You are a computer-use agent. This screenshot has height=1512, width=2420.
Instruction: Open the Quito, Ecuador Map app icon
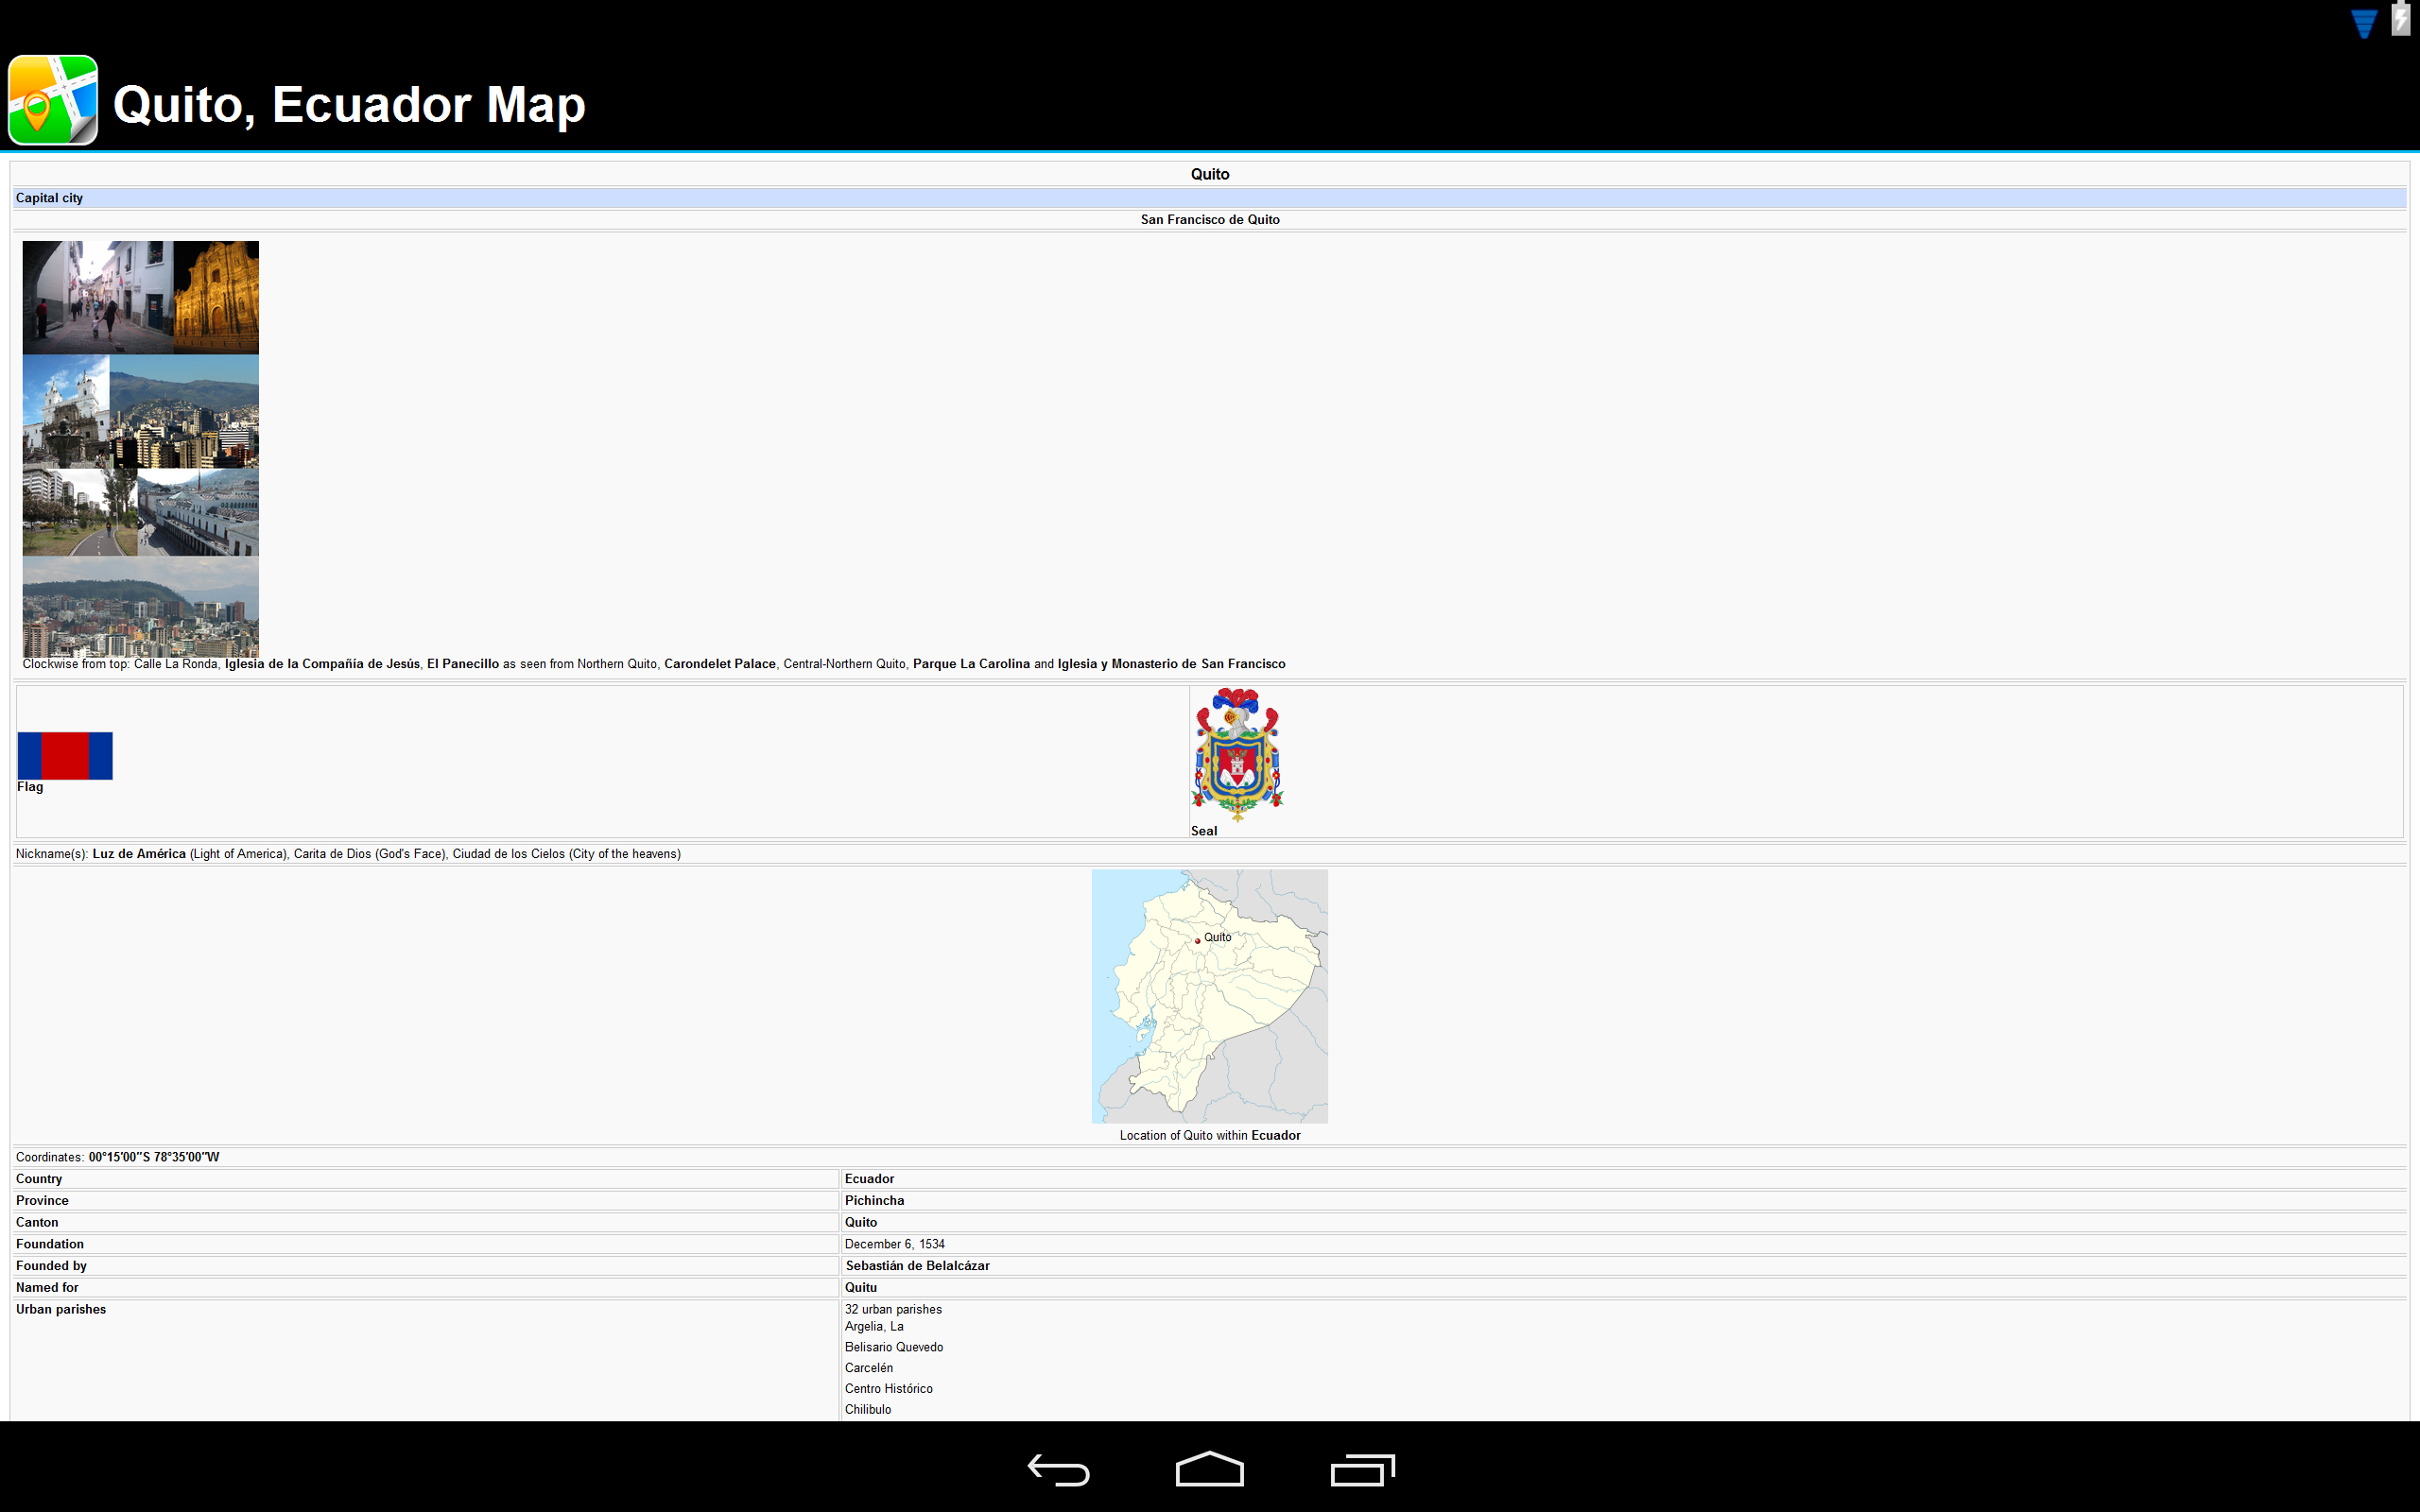(52, 100)
